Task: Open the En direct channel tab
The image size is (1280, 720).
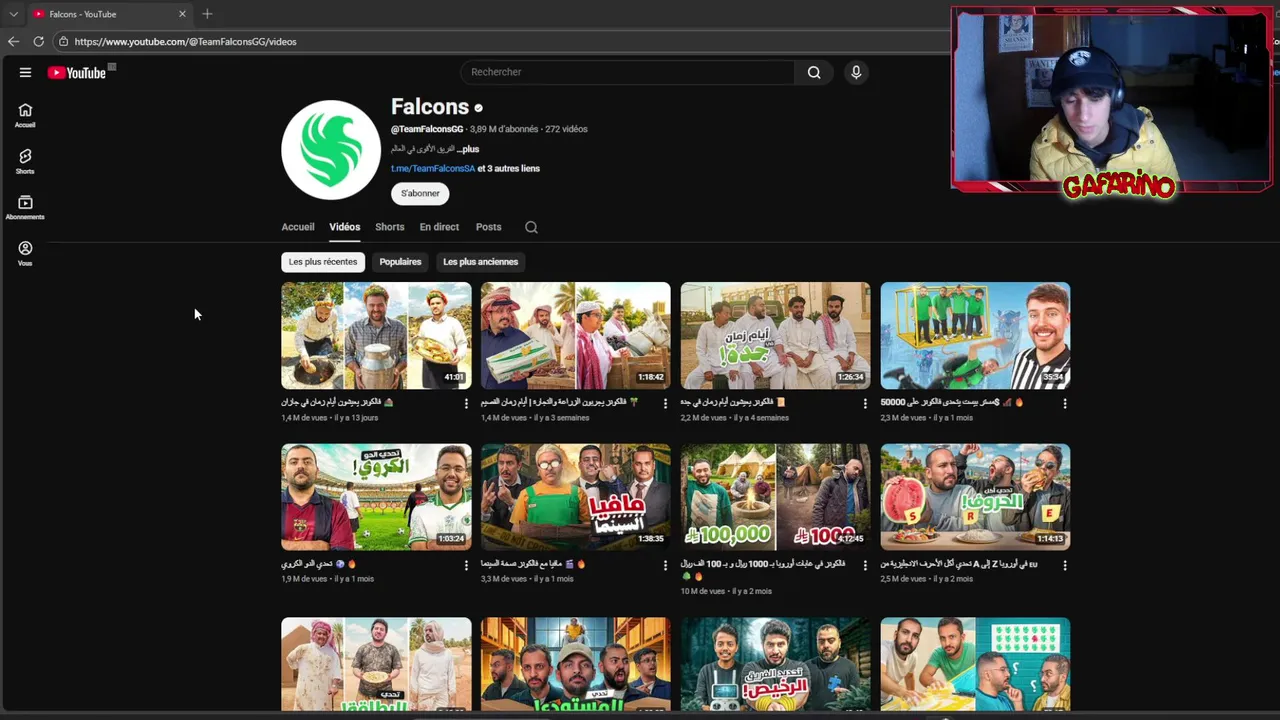Action: point(439,227)
